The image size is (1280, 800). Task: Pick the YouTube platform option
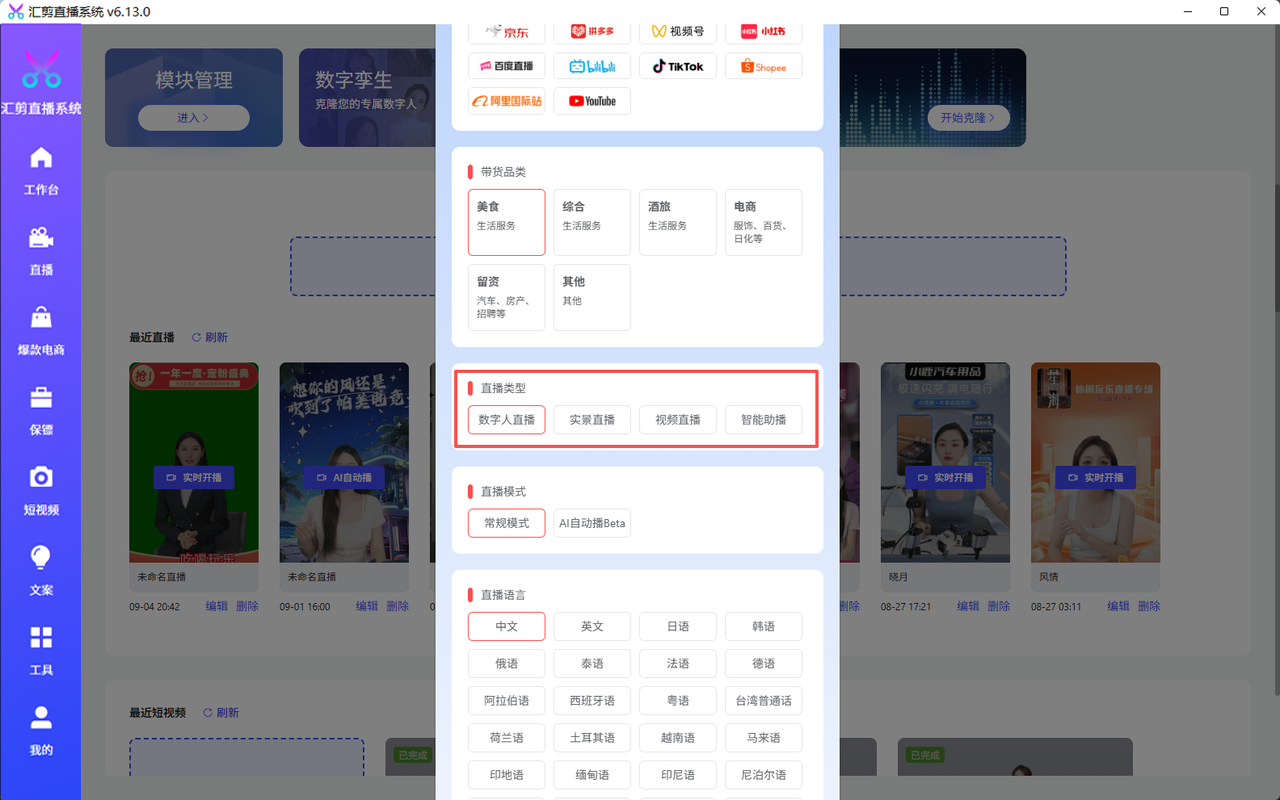pyautogui.click(x=592, y=101)
